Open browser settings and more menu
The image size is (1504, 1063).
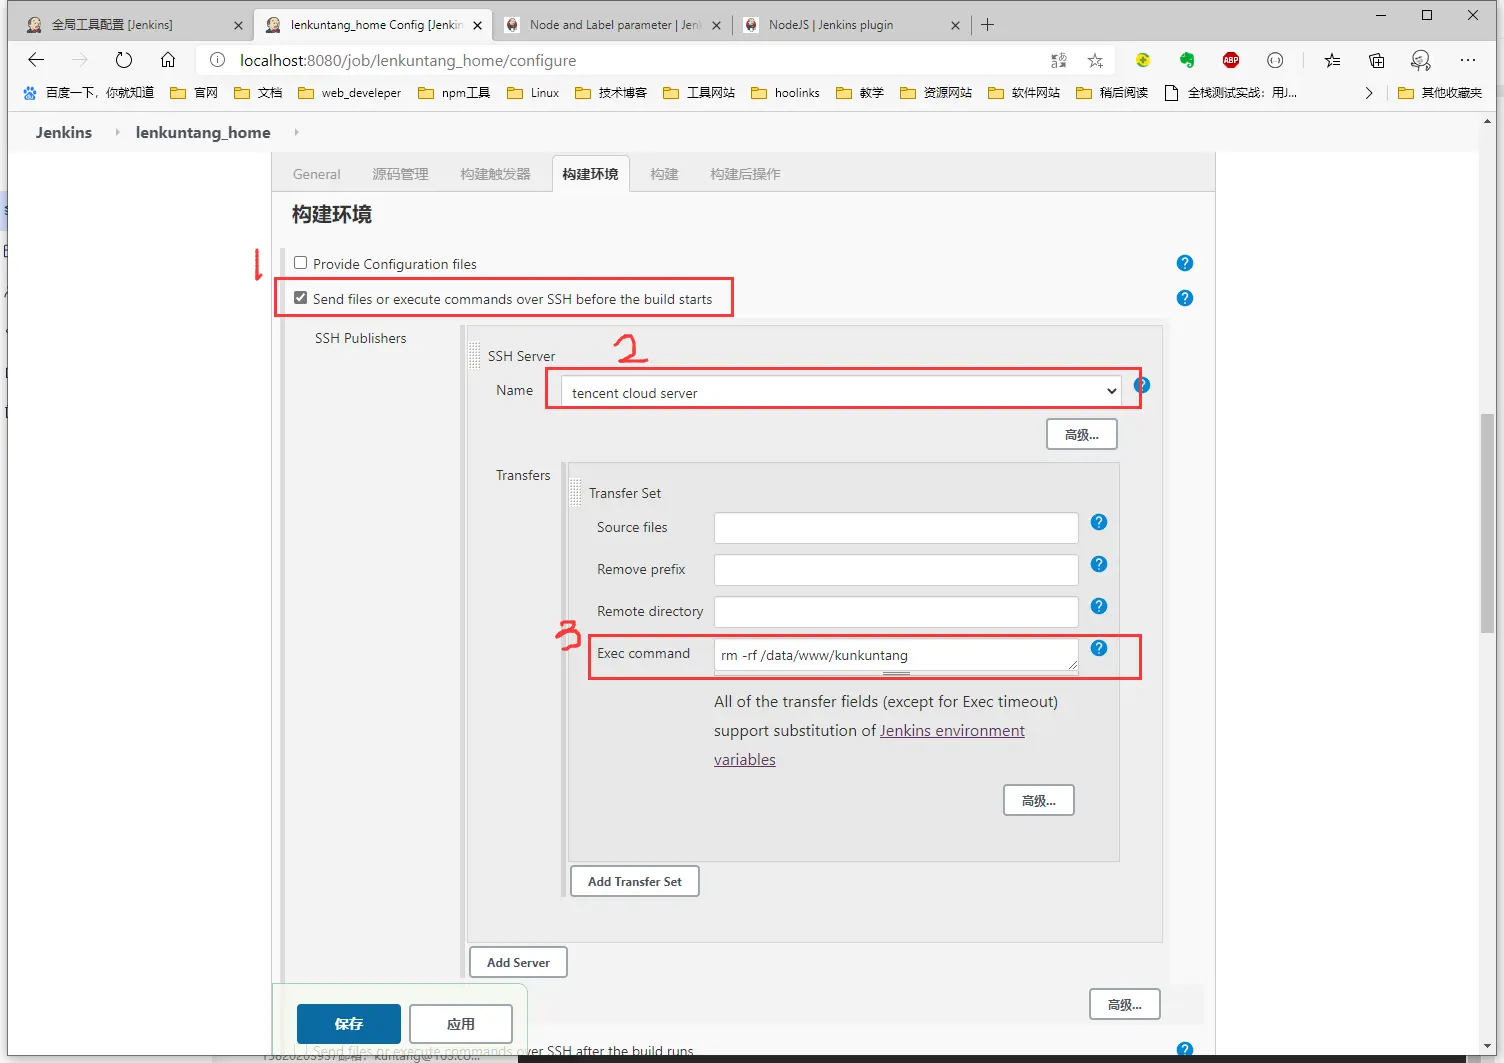tap(1468, 60)
